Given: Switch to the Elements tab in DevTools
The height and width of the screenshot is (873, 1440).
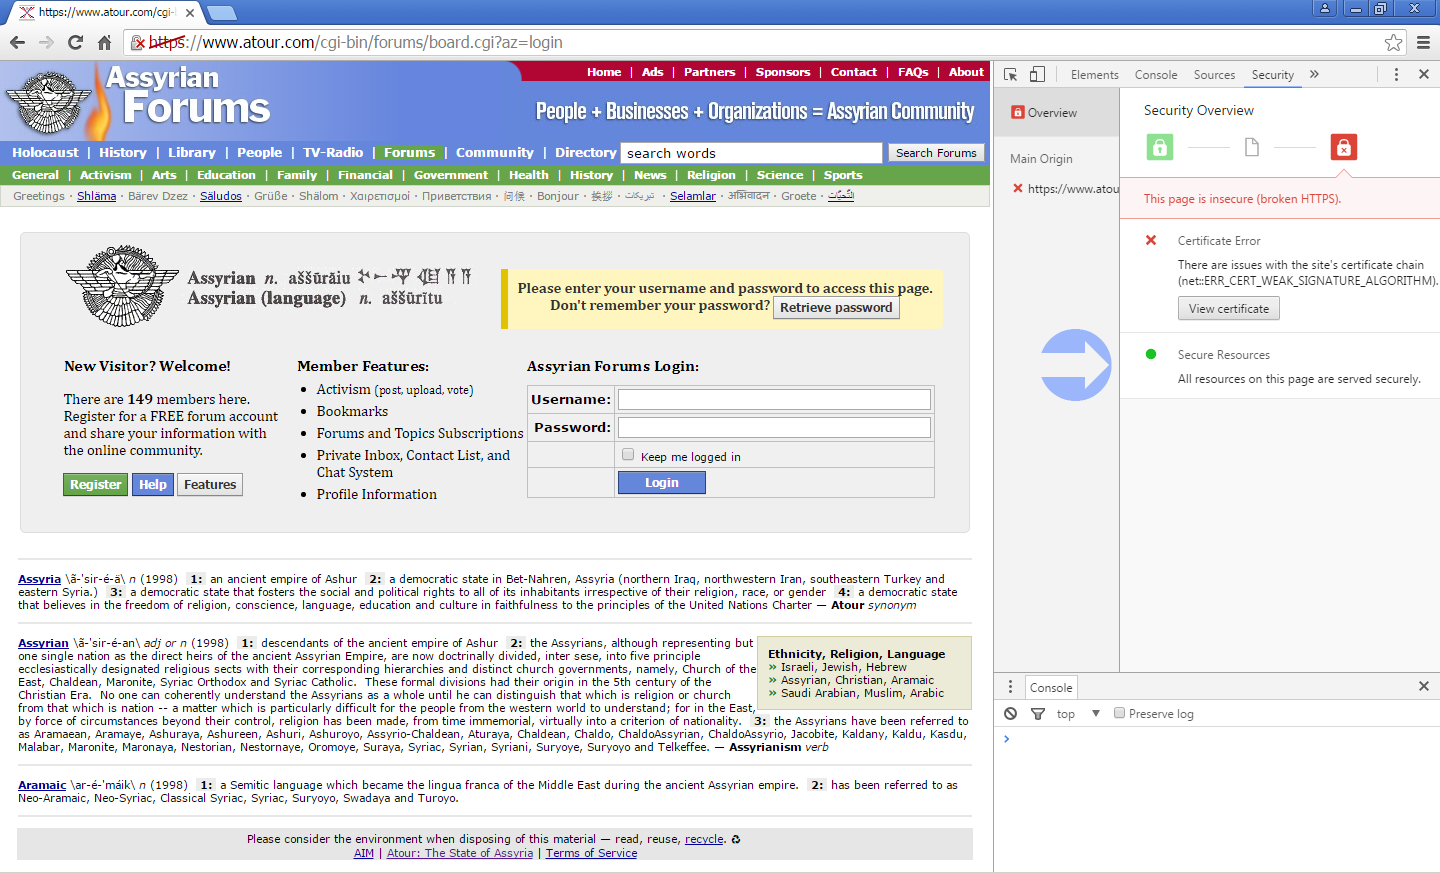Looking at the screenshot, I should (x=1094, y=74).
